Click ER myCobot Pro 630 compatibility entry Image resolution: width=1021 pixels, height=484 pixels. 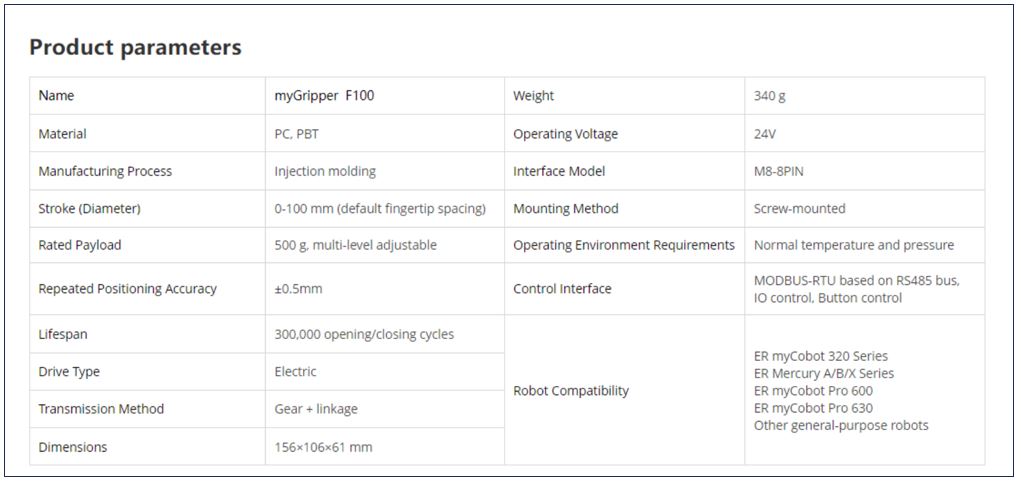tap(813, 408)
